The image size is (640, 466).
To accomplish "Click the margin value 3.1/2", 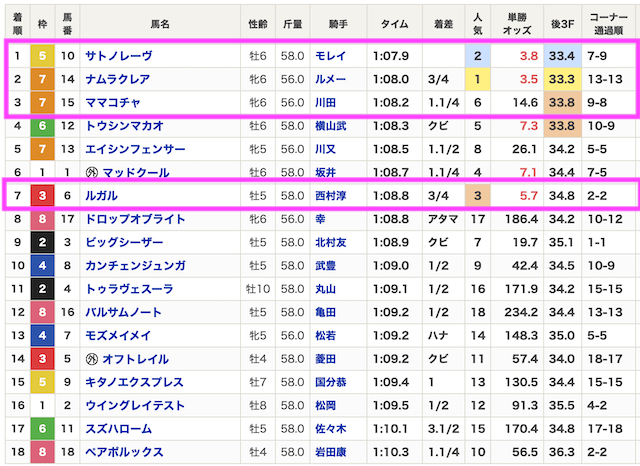I will 443,429.
